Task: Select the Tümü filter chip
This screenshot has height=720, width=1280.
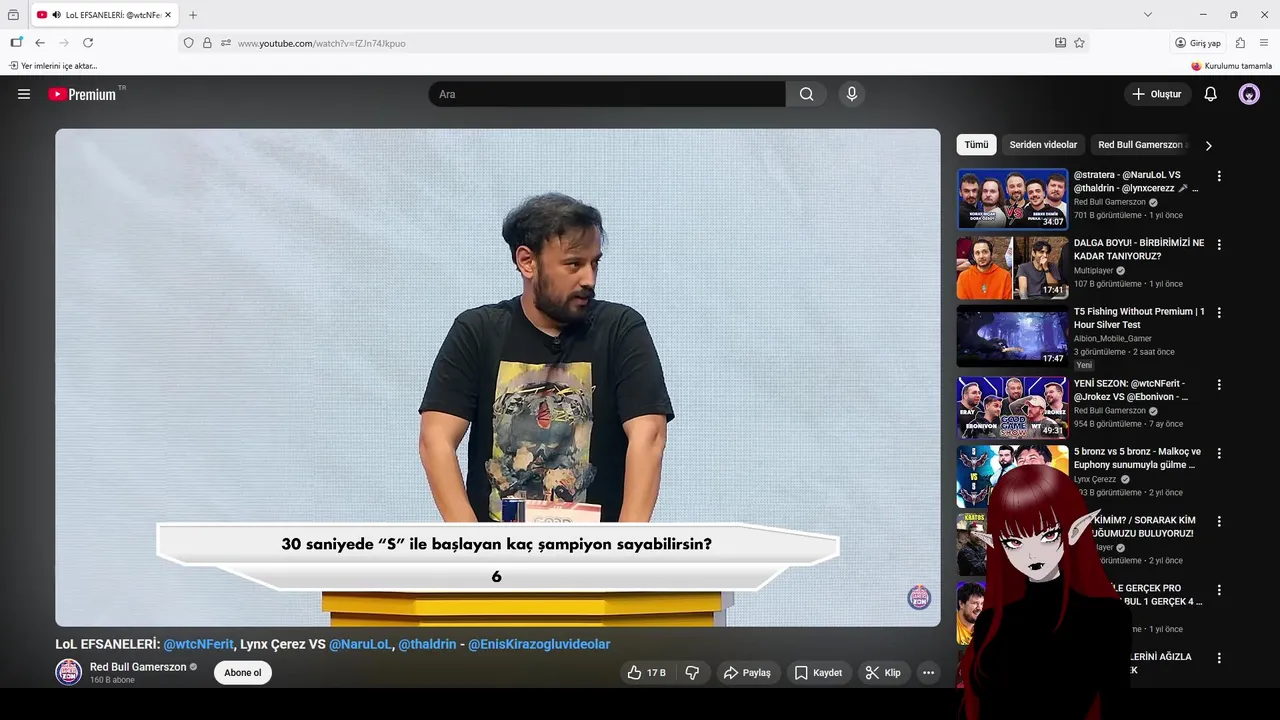Action: coord(976,145)
